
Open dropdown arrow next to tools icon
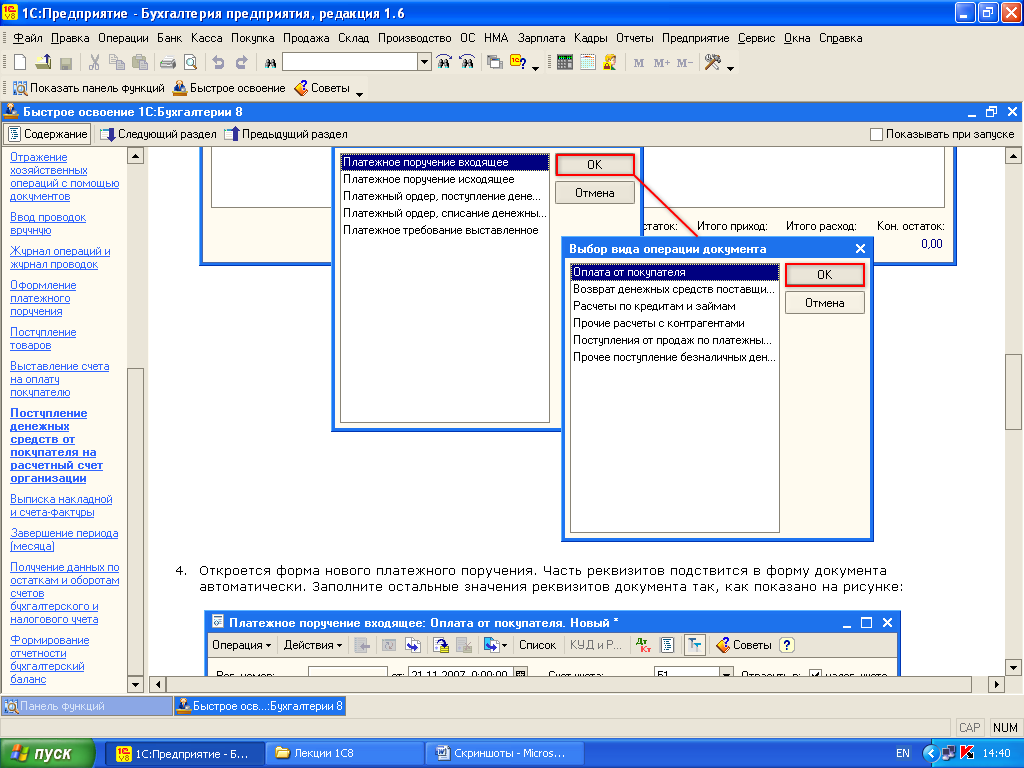[x=731, y=67]
